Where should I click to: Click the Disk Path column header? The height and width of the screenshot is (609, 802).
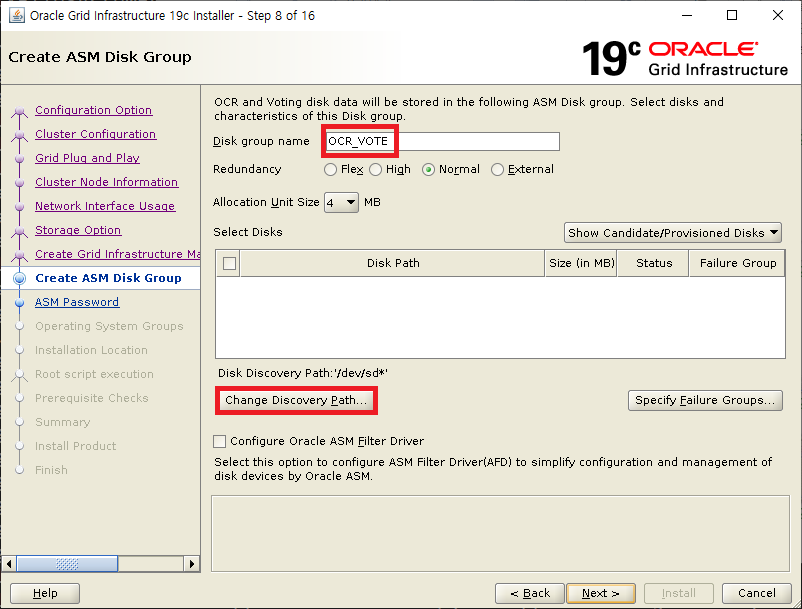(x=393, y=263)
